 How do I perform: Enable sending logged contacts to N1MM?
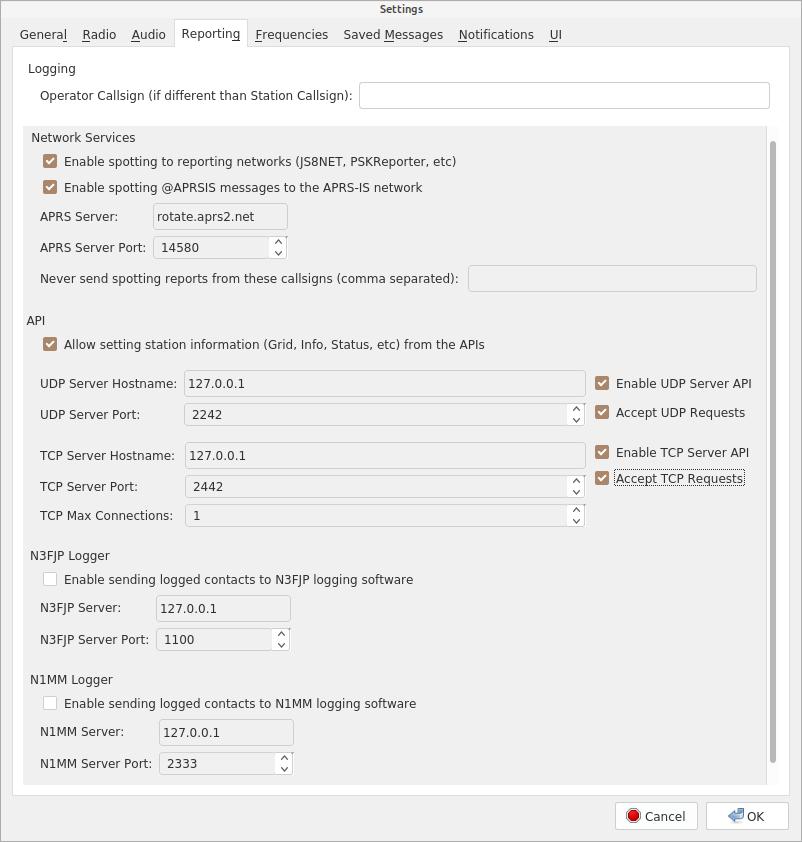pos(50,703)
